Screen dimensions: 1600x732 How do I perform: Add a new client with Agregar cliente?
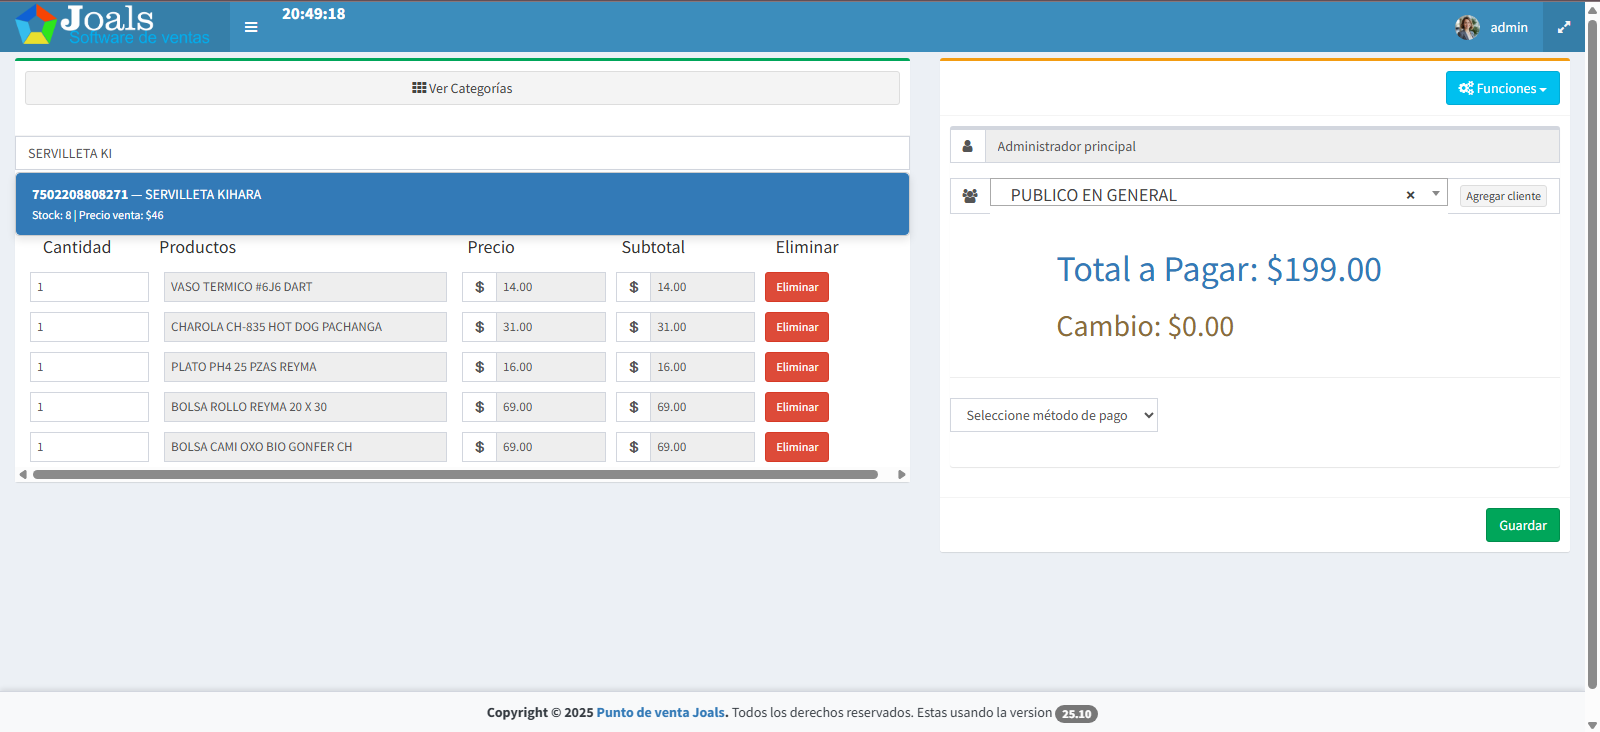pyautogui.click(x=1503, y=196)
